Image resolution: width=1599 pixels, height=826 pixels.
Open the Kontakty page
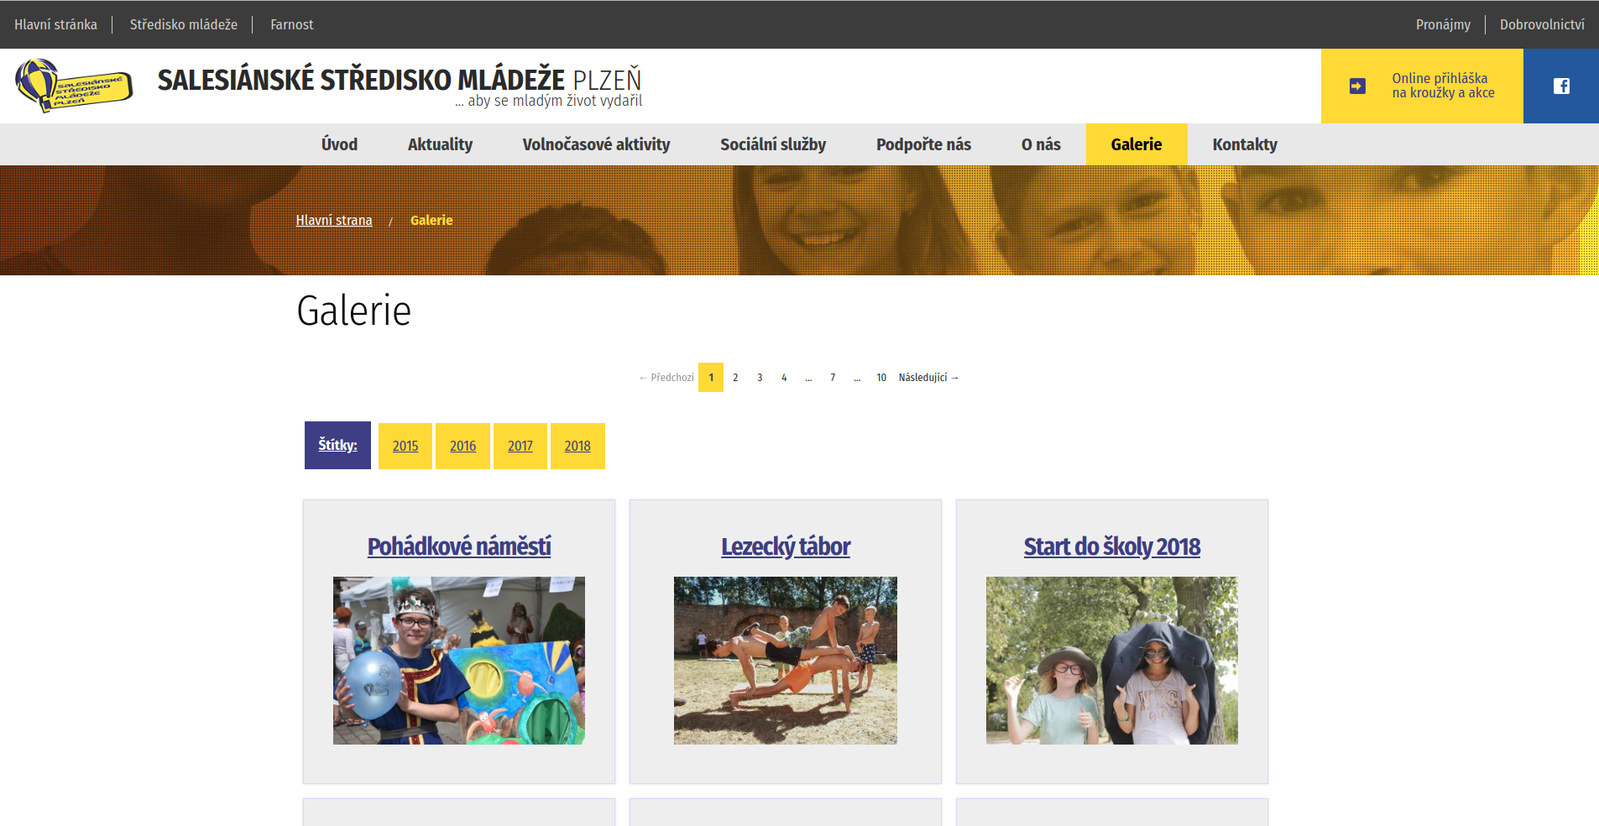1244,144
